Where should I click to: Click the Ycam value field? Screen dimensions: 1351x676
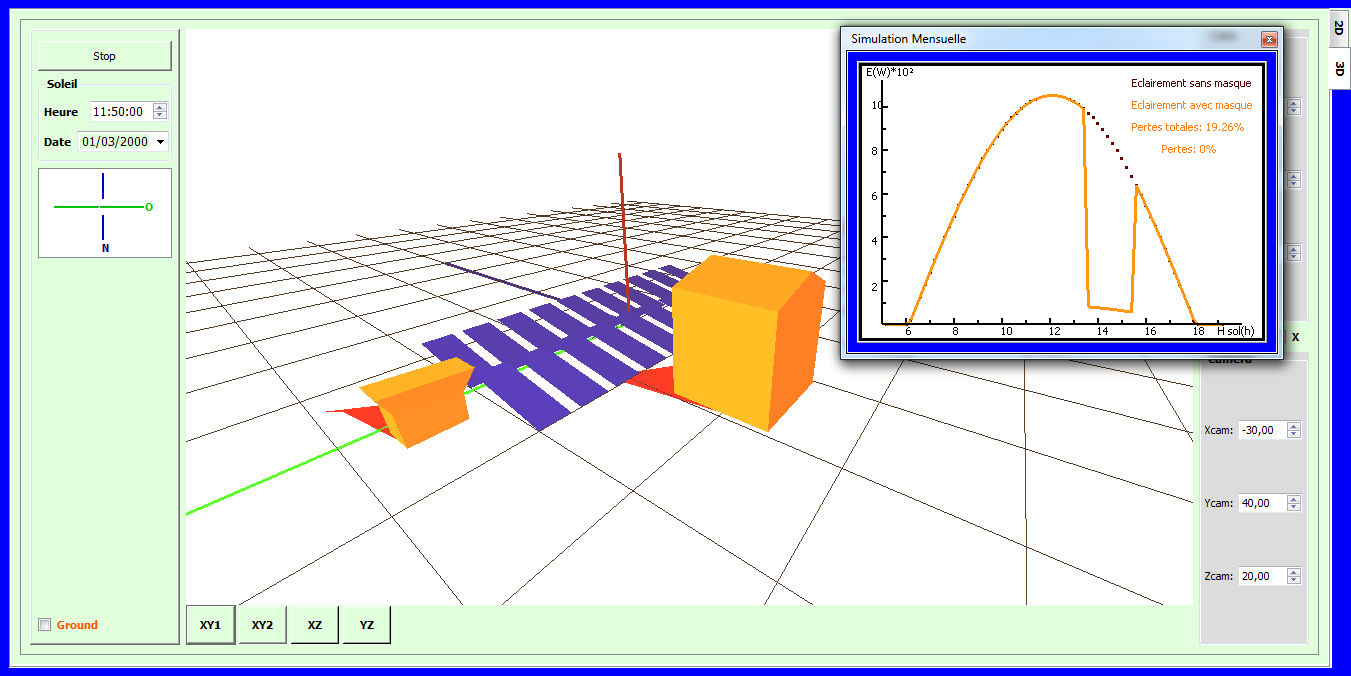pos(1262,503)
